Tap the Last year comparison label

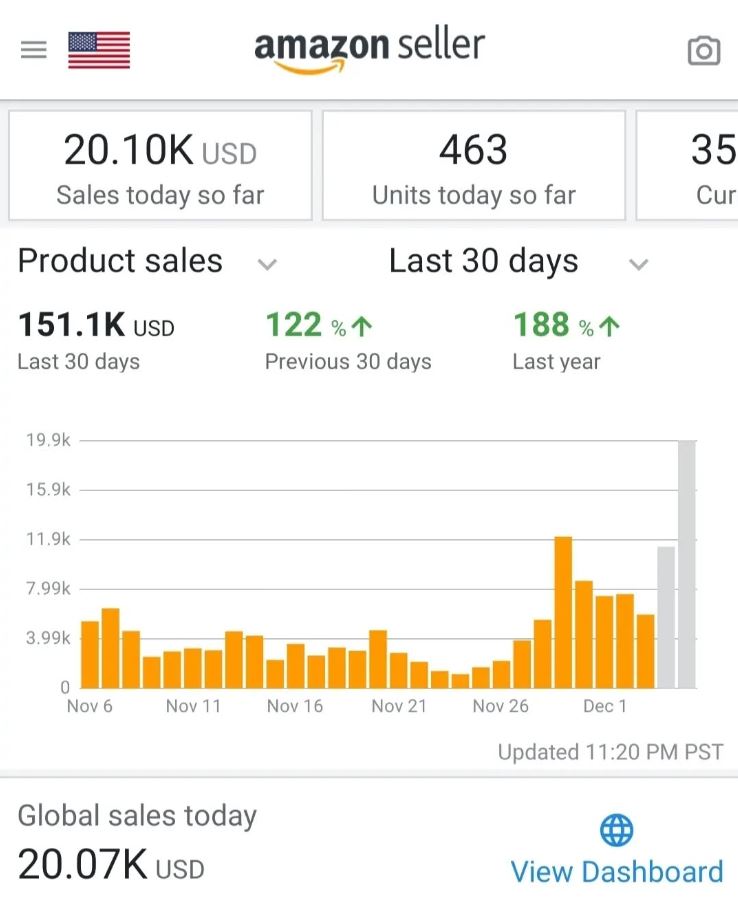[556, 362]
